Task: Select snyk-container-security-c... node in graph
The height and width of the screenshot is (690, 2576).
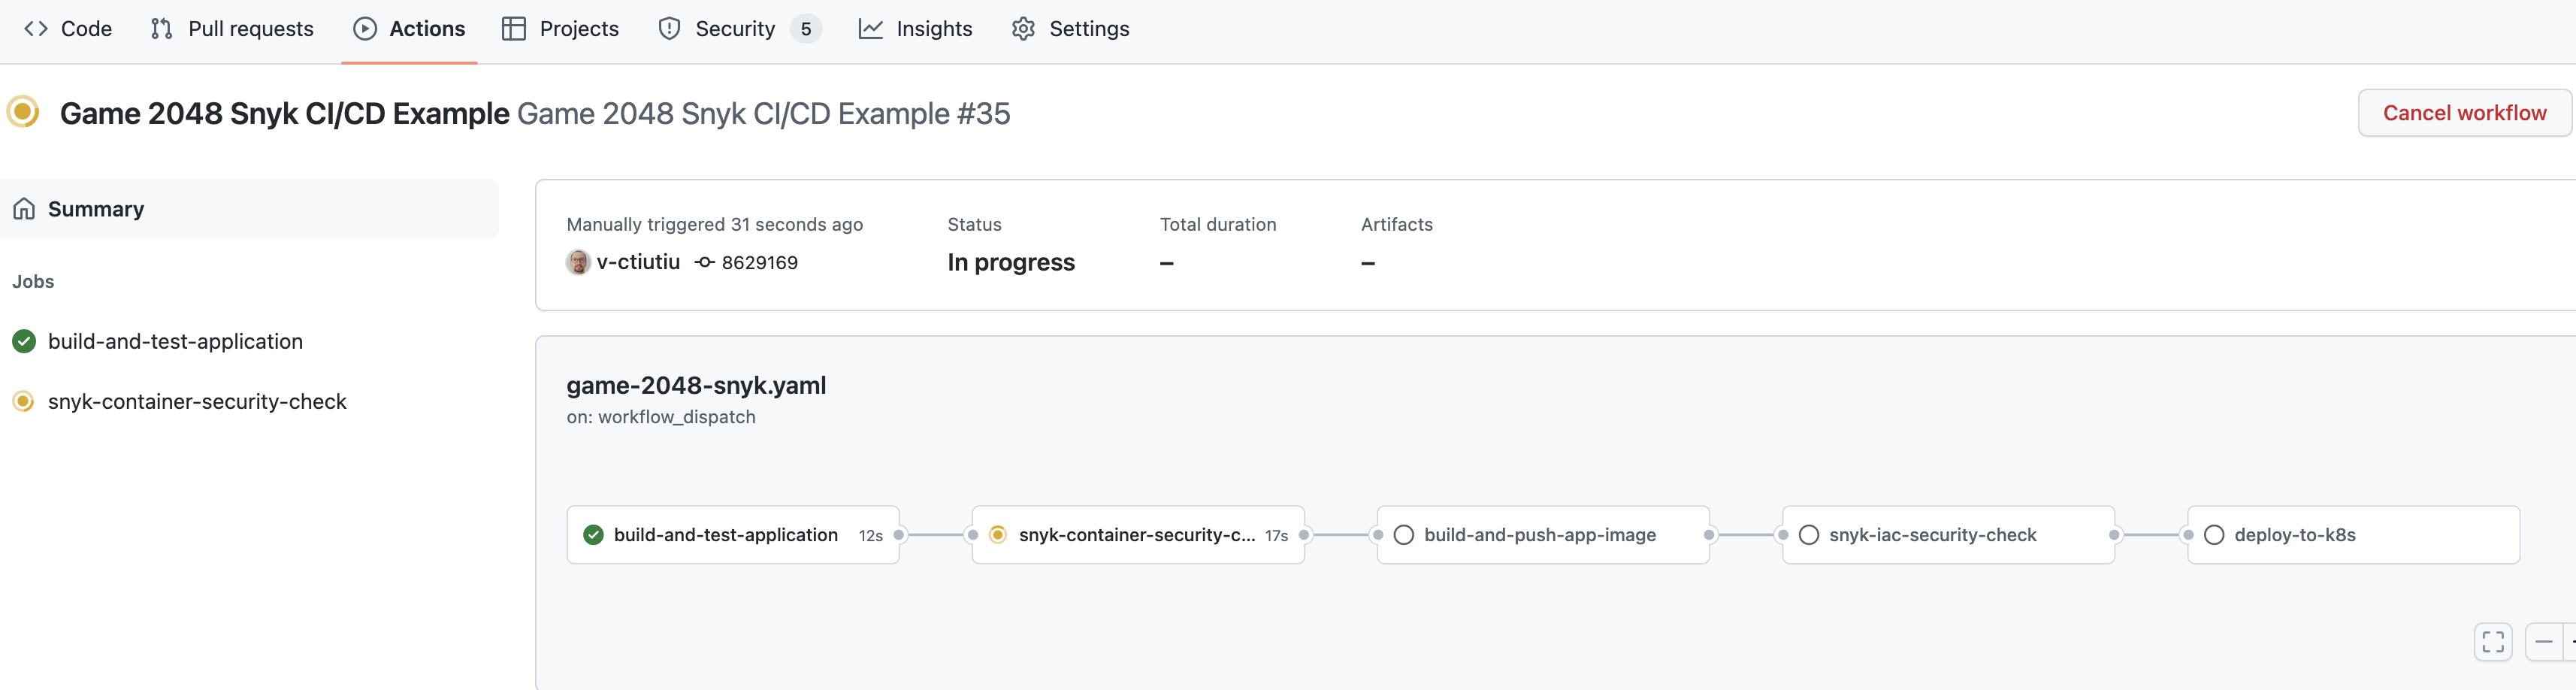Action: (1138, 535)
